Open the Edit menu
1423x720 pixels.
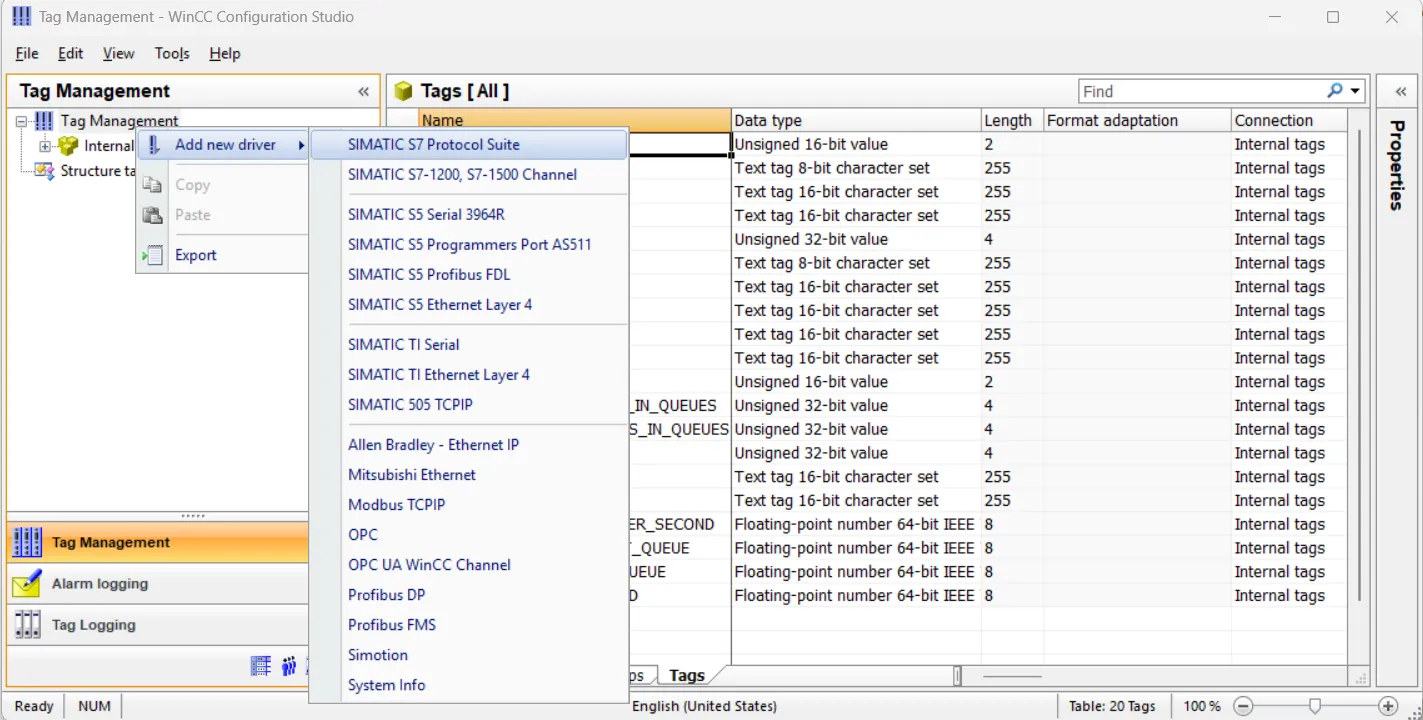[70, 54]
